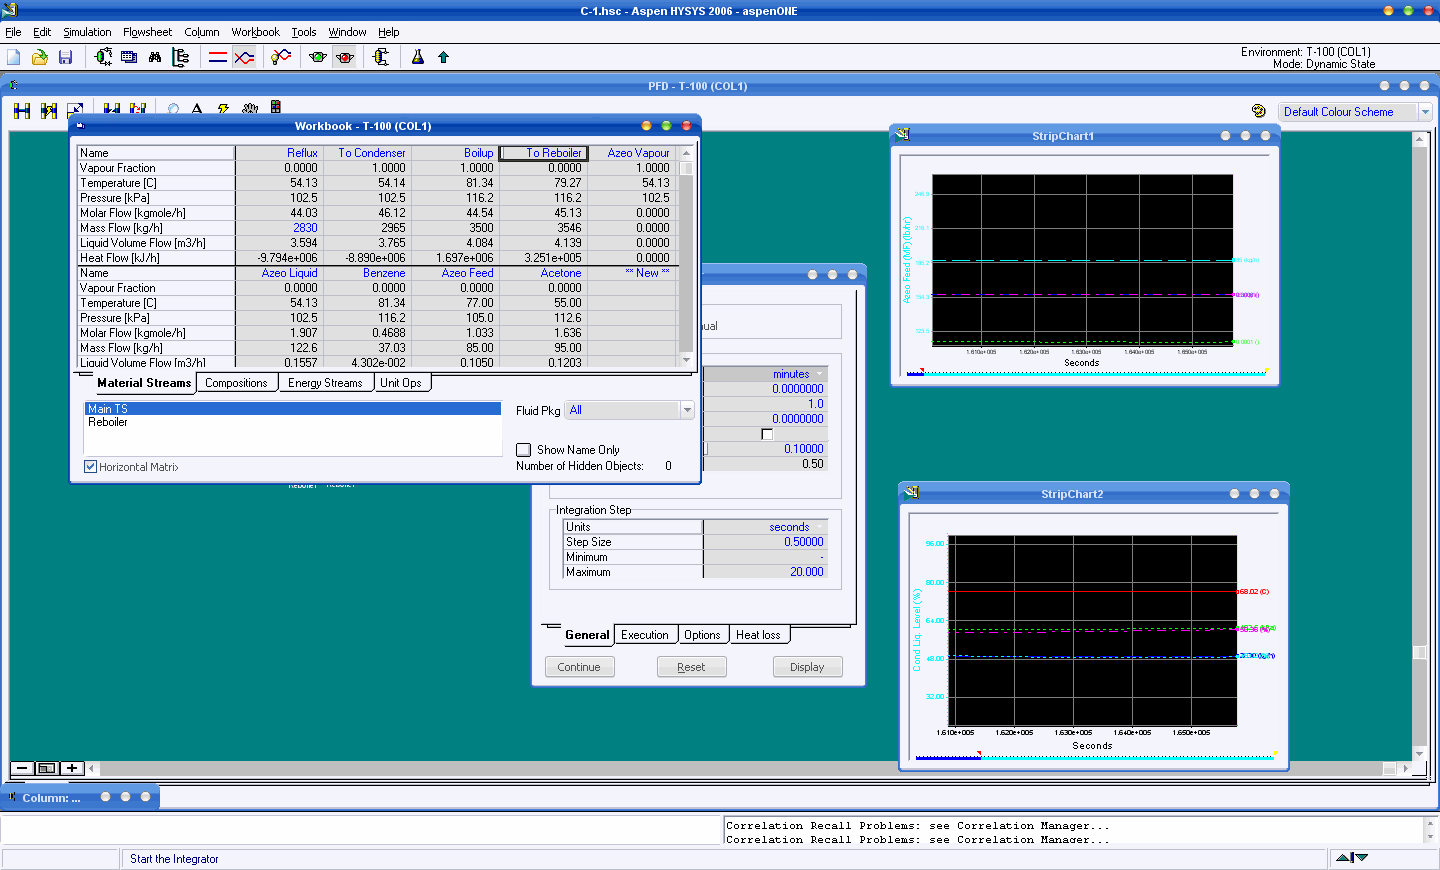Click the Reflux mass flow value 2830
Viewport: 1440px width, 870px height.
tap(279, 228)
